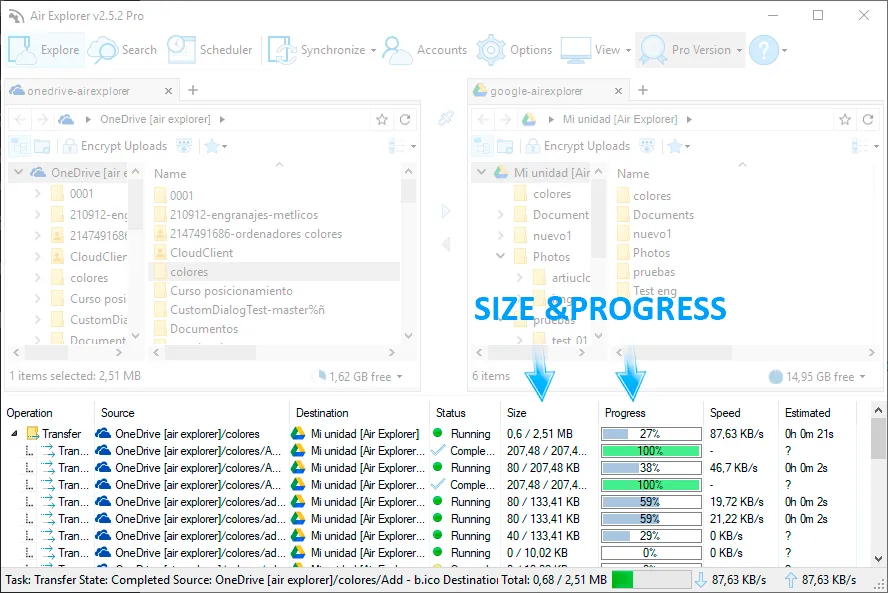
Task: Click the View monitor icon
Action: click(576, 50)
